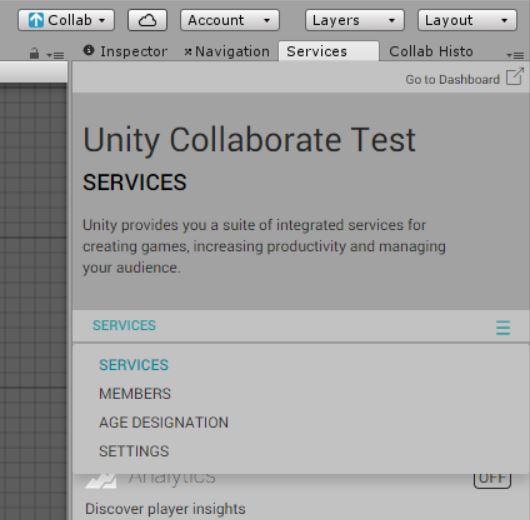Select AGE DESIGNATION menu entry
The height and width of the screenshot is (520, 530).
(164, 422)
